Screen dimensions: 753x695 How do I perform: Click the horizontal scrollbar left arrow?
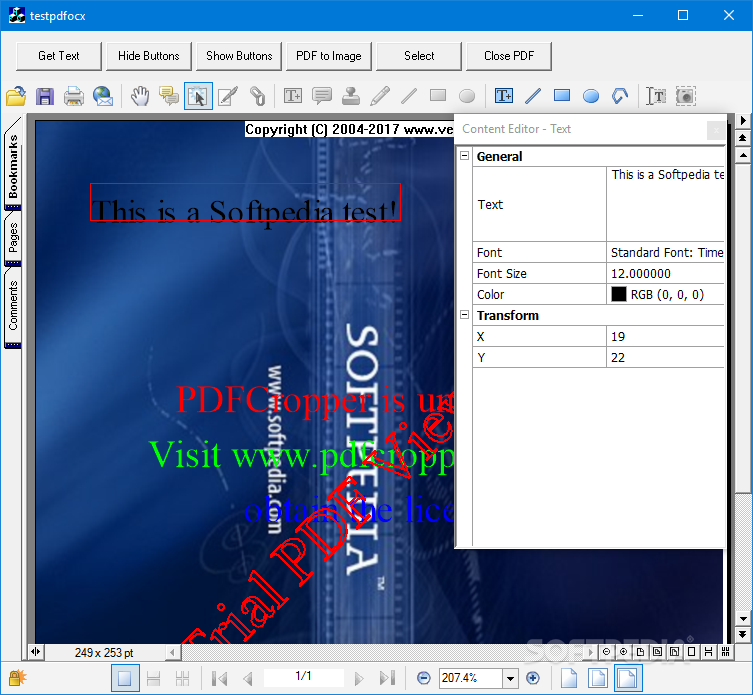(173, 652)
